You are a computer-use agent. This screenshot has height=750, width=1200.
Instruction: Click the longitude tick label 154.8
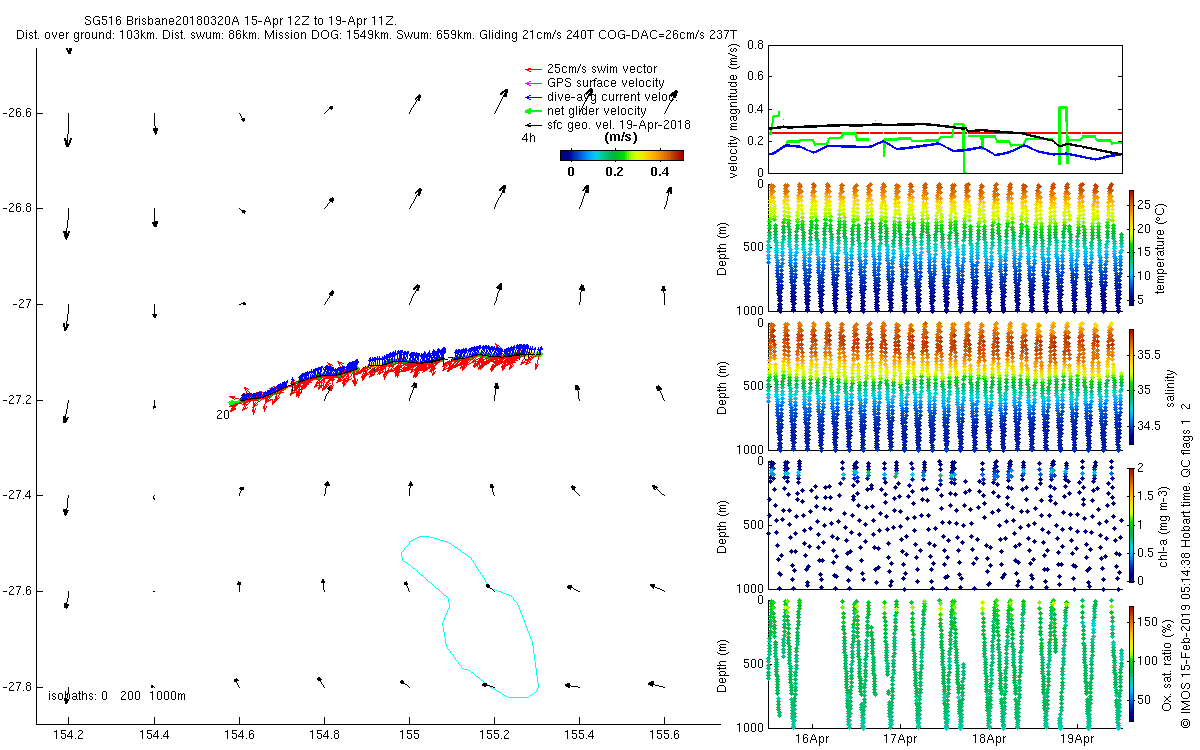click(324, 735)
